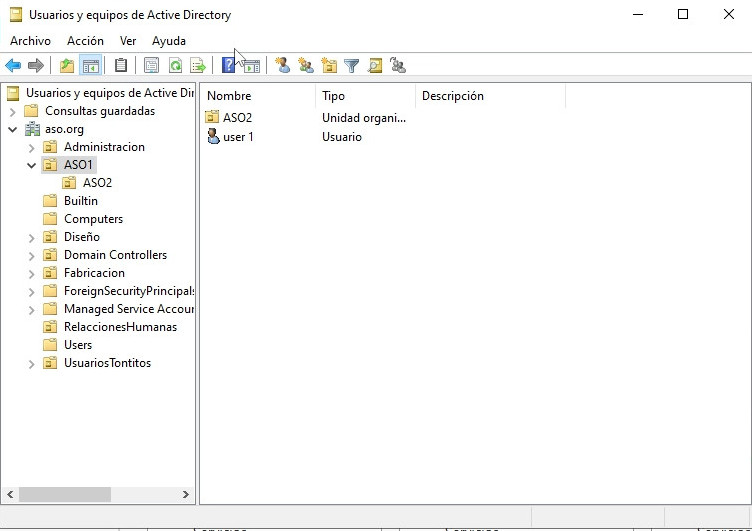Expand the Domain Controllers tree node
Viewport: 752px width, 531px height.
pyautogui.click(x=31, y=255)
